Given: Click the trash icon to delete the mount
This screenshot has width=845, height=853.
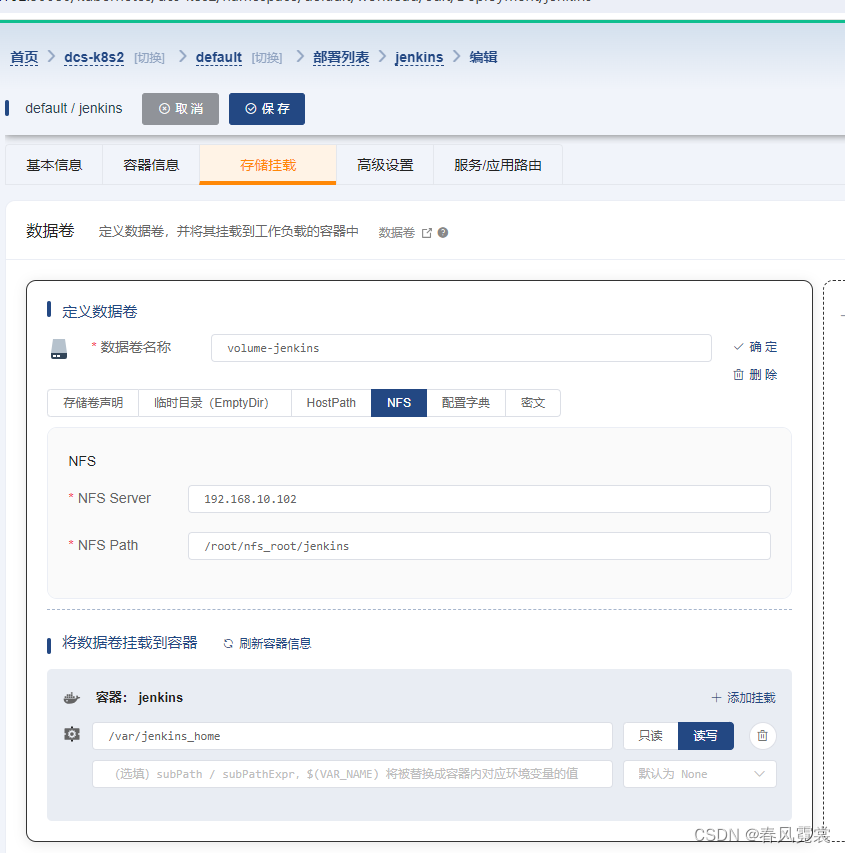Looking at the screenshot, I should tap(762, 735).
